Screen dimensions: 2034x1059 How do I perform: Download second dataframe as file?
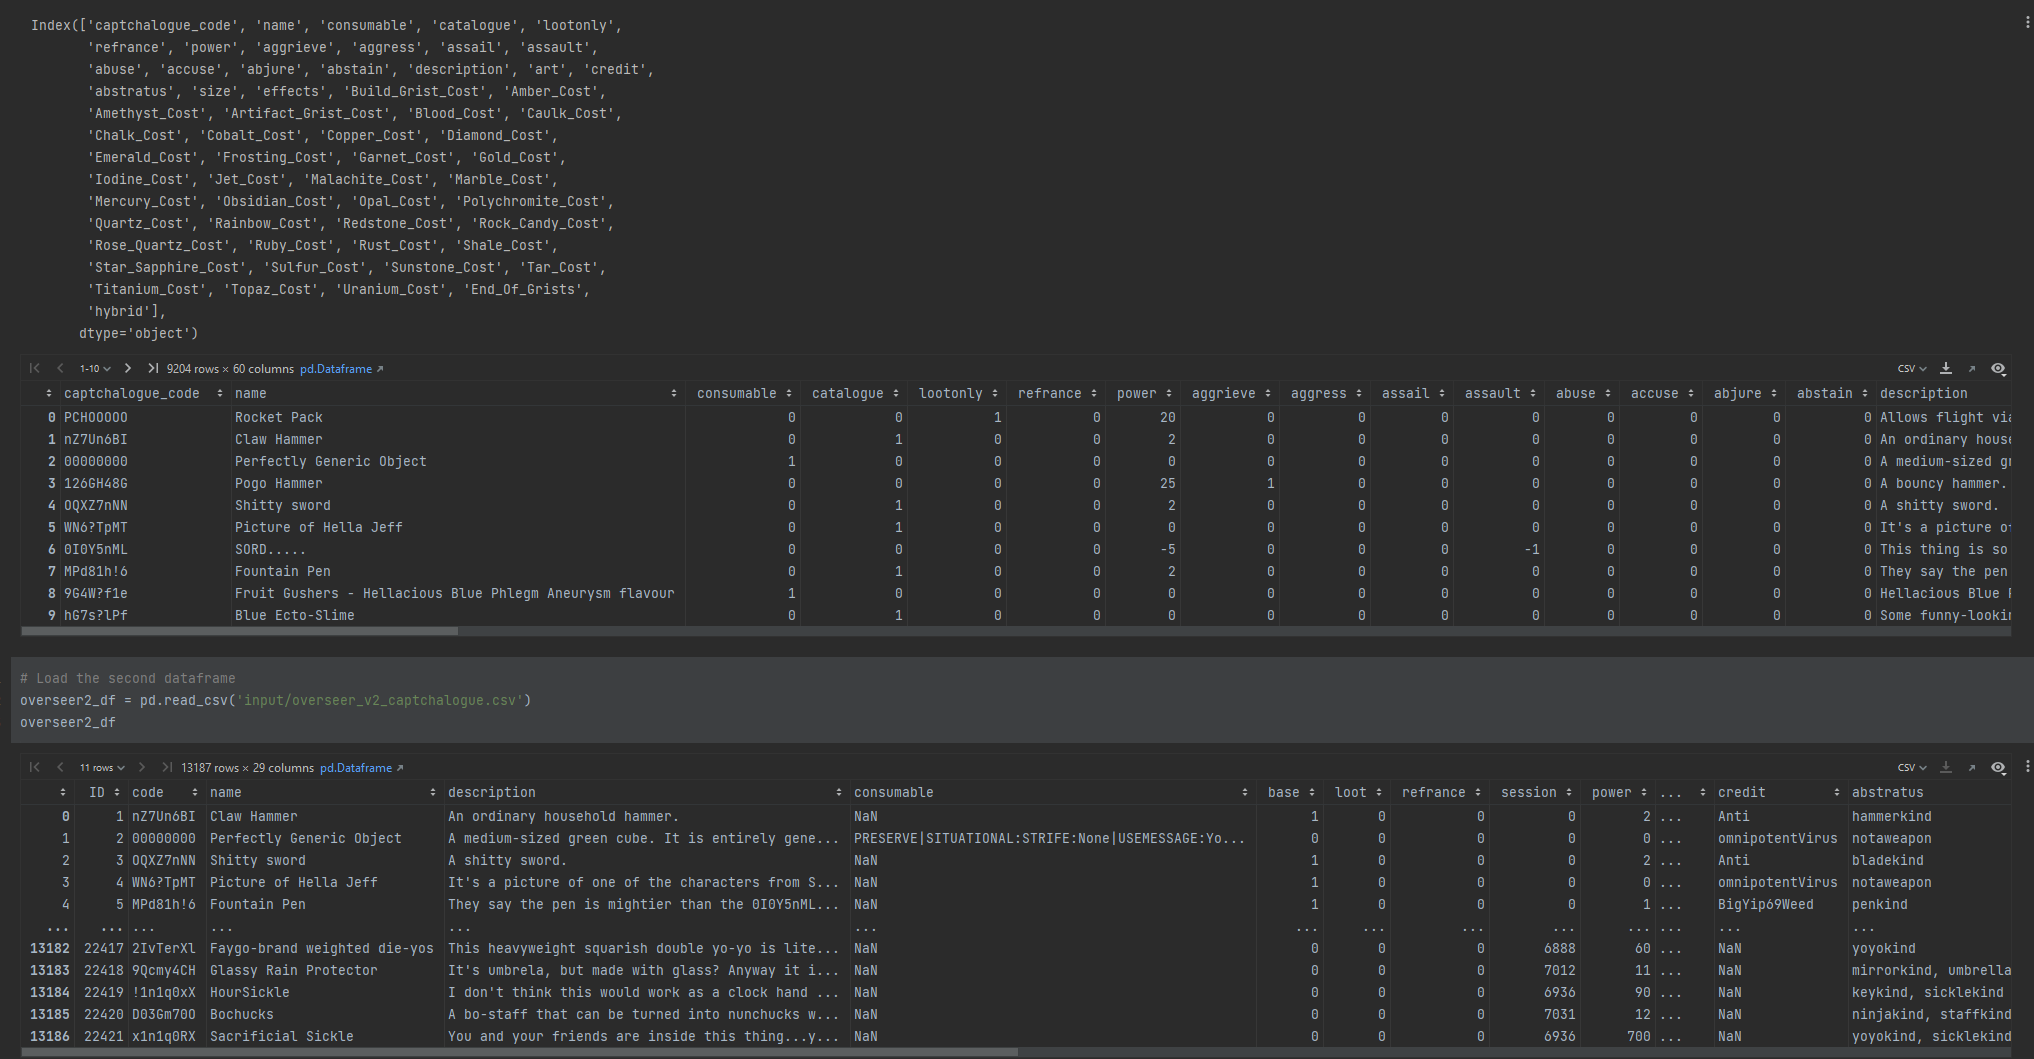tap(1946, 767)
